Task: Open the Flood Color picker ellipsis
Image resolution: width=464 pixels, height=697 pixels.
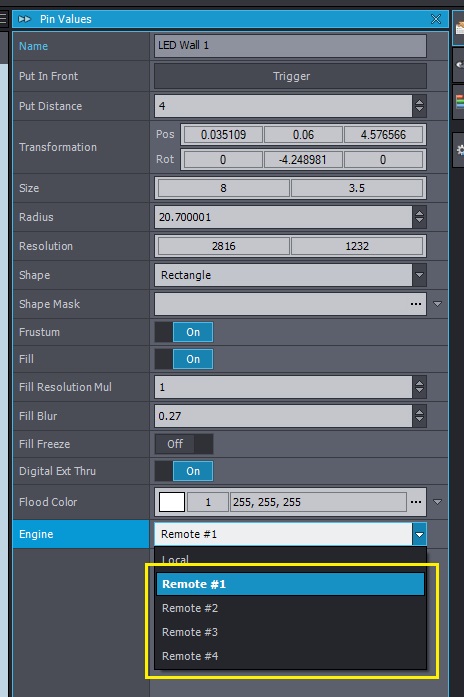Action: pos(416,502)
